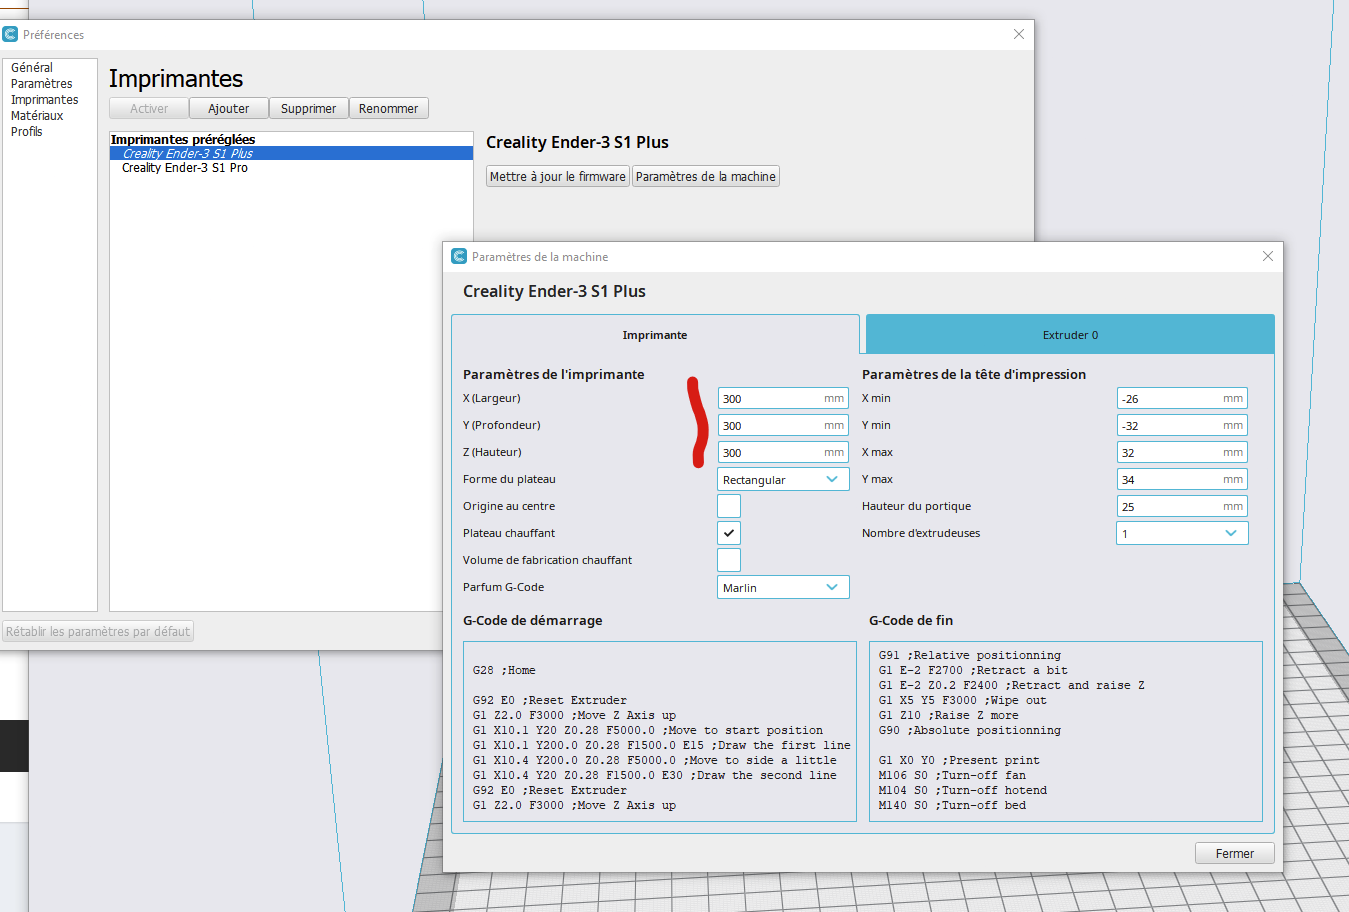Image resolution: width=1349 pixels, height=912 pixels.
Task: Click the 'G91 ;Relative positionning' end G-code line
Action: tap(970, 655)
